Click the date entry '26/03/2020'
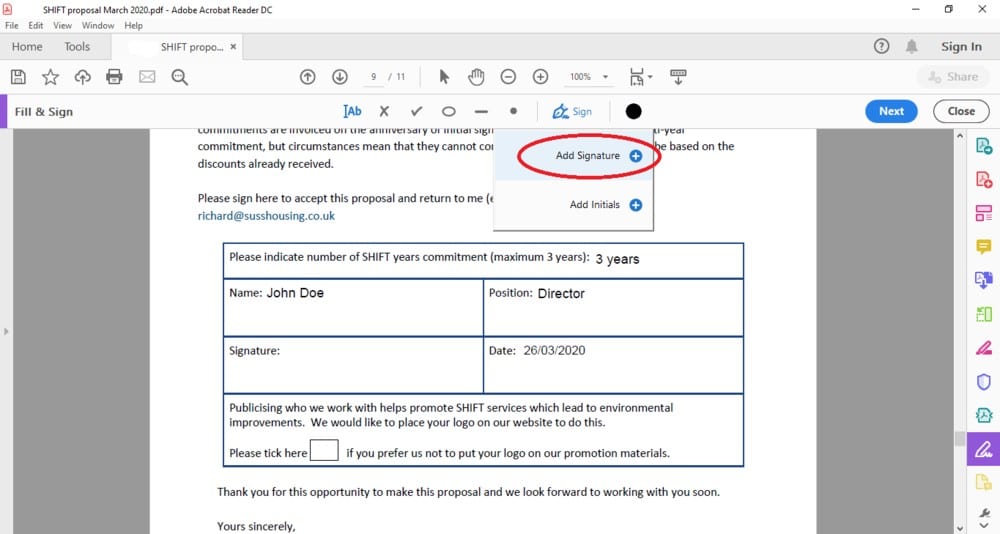The image size is (1000, 534). coord(554,350)
